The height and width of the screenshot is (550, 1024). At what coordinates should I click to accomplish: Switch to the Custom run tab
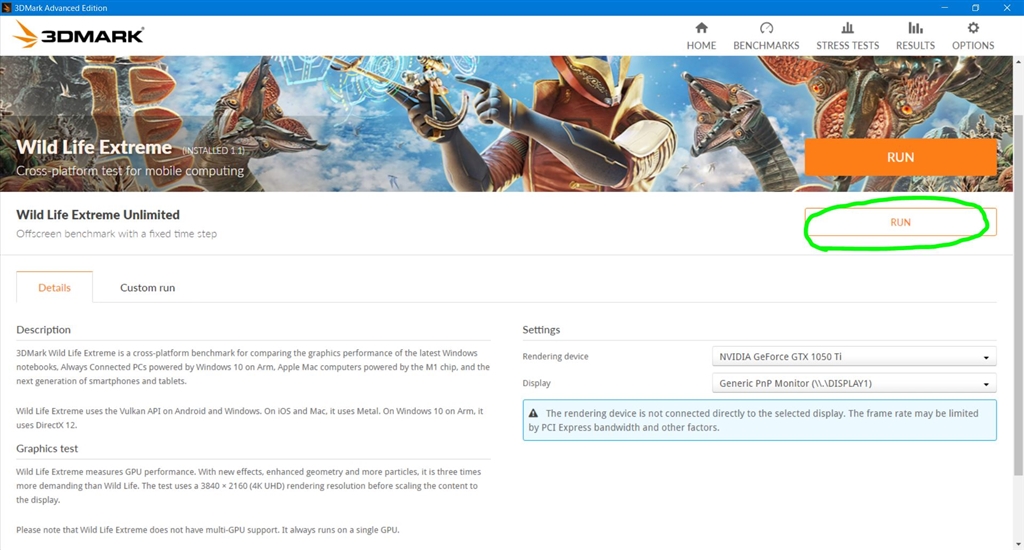coord(148,287)
